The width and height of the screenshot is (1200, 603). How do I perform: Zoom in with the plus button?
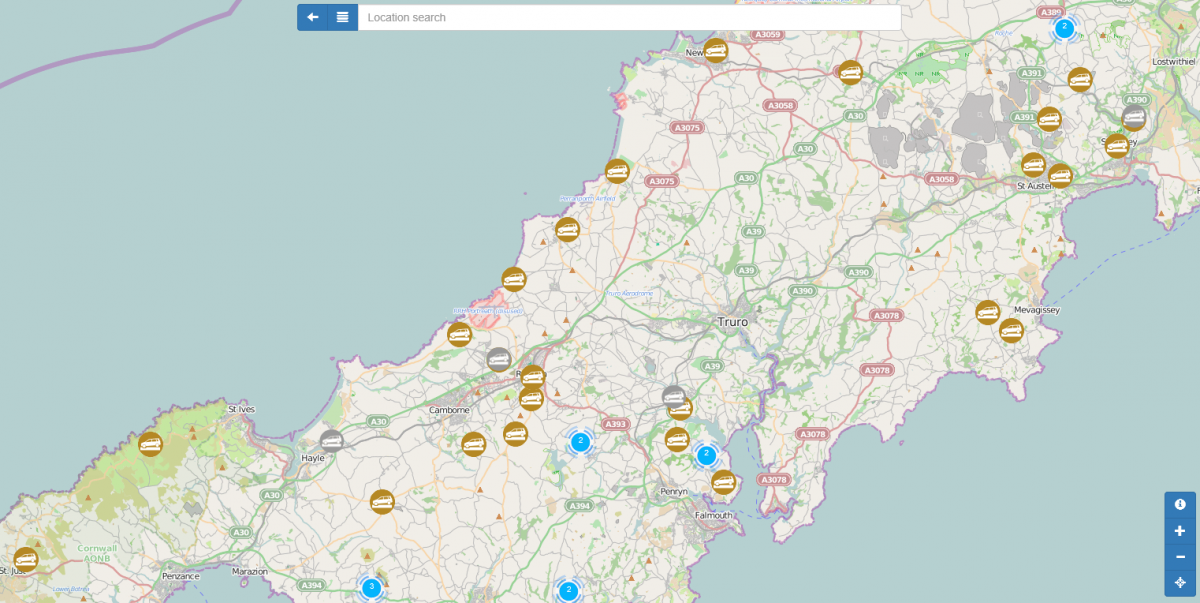click(1180, 531)
